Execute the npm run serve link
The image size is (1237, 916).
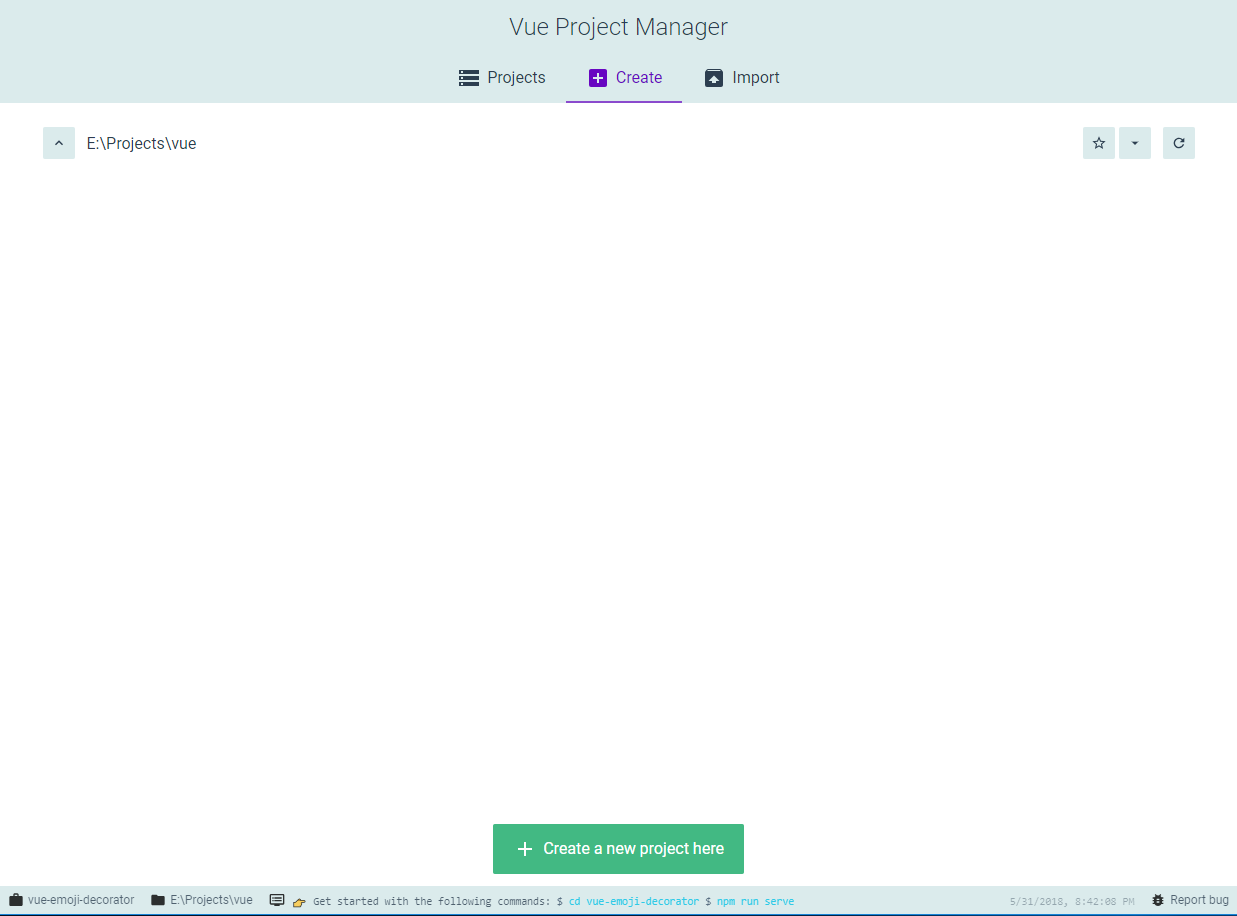(755, 899)
